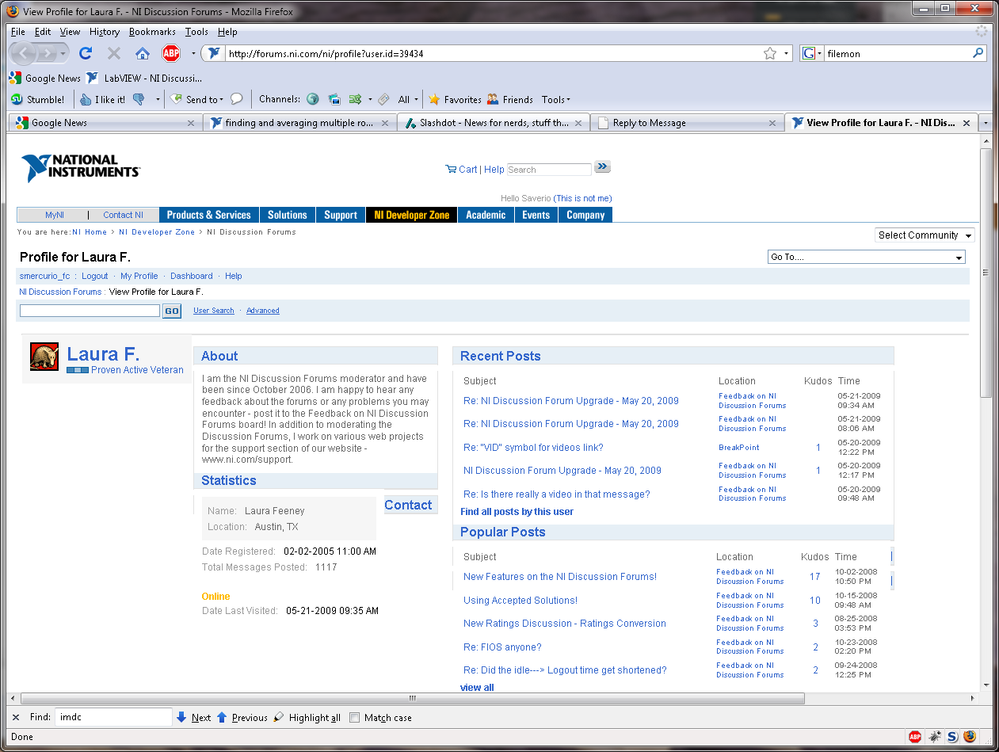The width and height of the screenshot is (999, 752).
Task: Go to the browser Home page icon
Action: click(142, 54)
